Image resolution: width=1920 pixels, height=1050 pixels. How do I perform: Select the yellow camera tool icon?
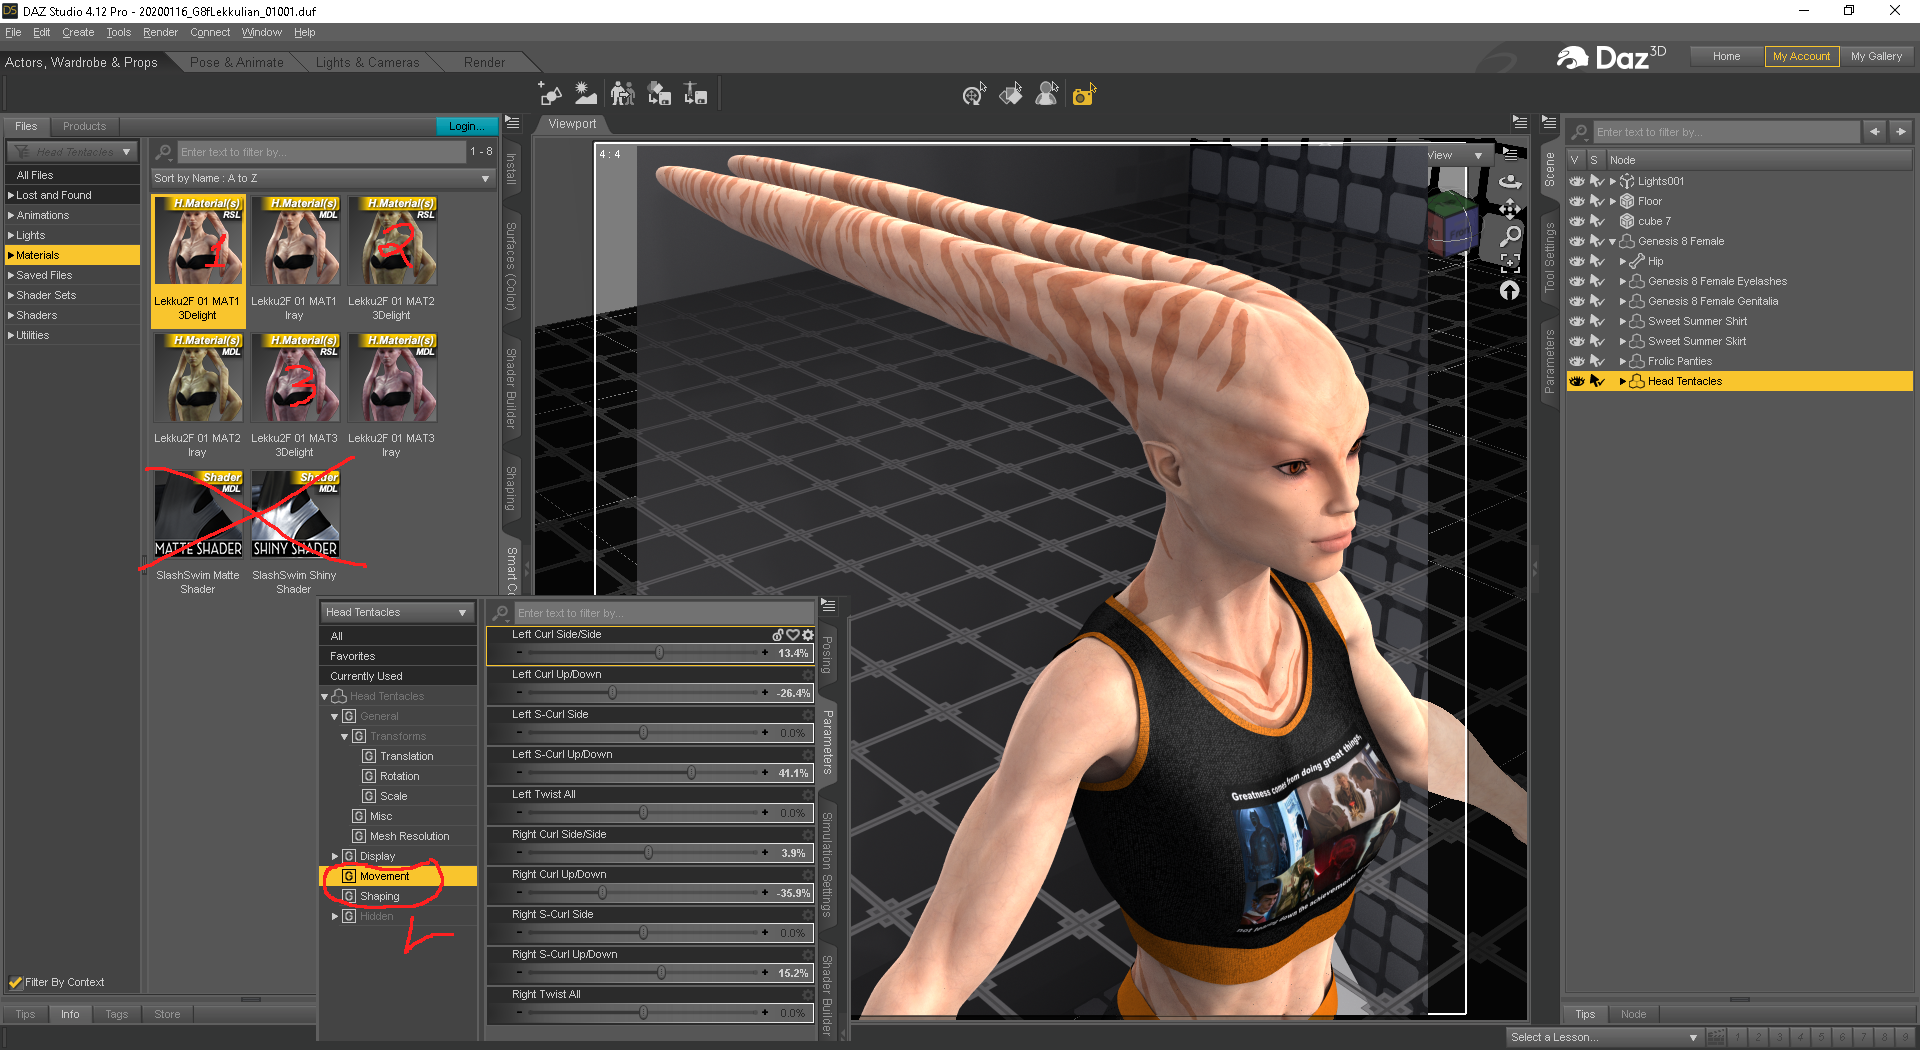tap(1084, 94)
